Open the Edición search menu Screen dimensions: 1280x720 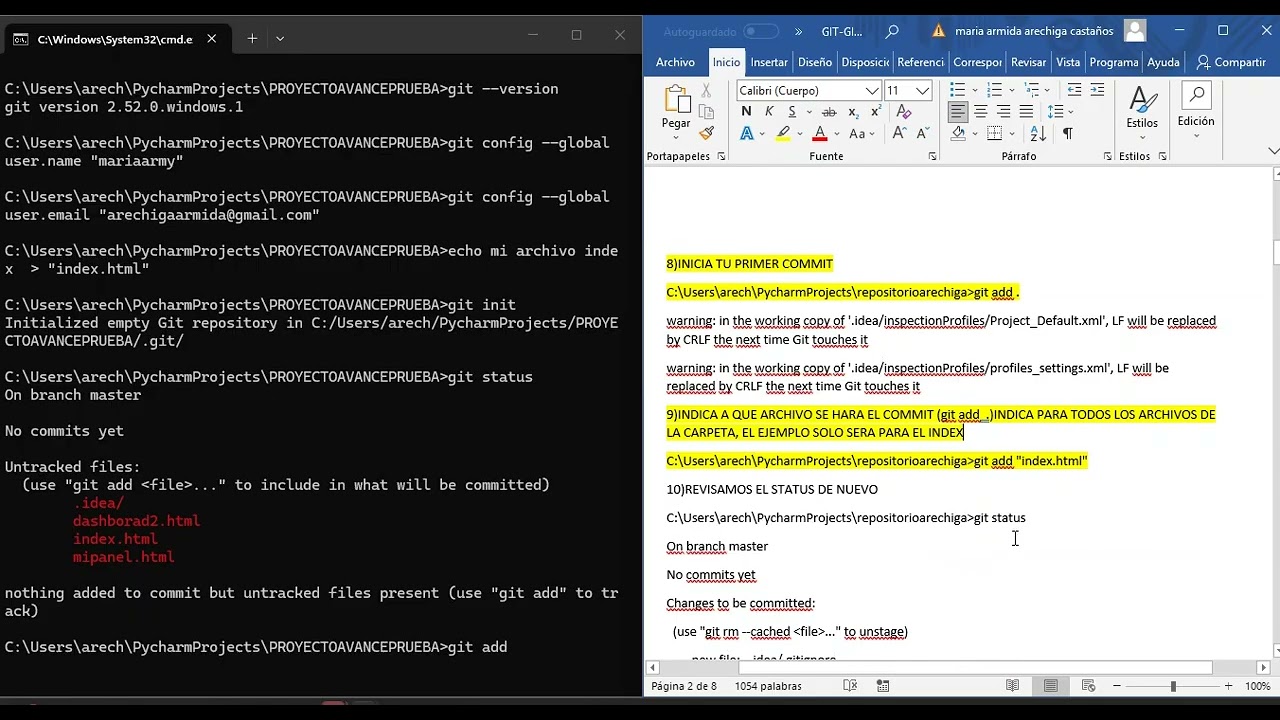click(1196, 111)
